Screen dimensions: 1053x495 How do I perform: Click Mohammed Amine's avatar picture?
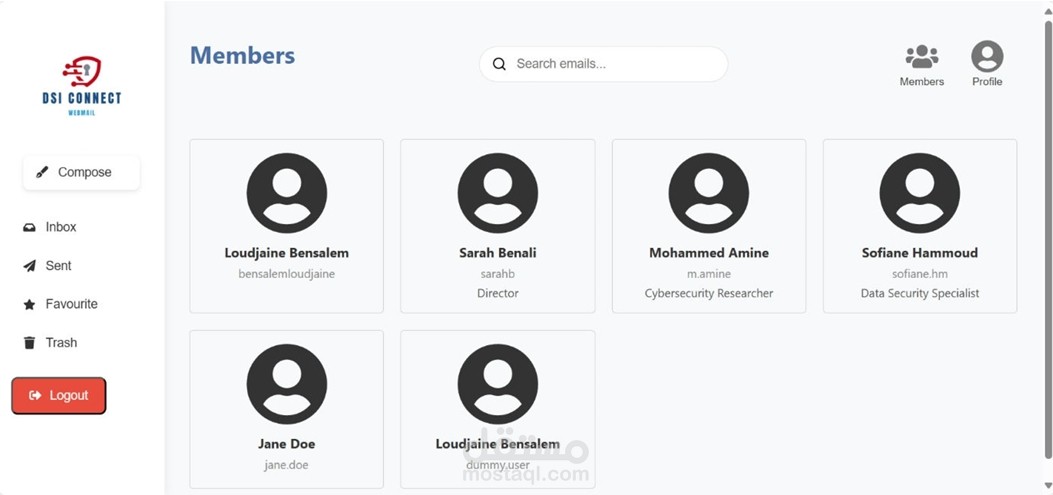point(708,193)
